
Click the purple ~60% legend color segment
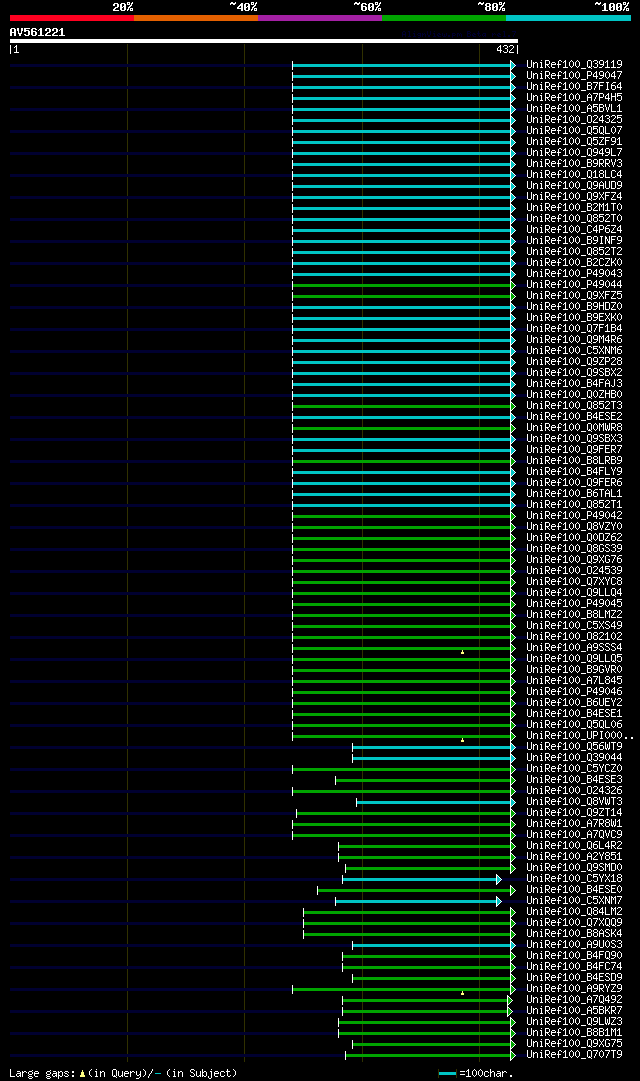tap(320, 18)
